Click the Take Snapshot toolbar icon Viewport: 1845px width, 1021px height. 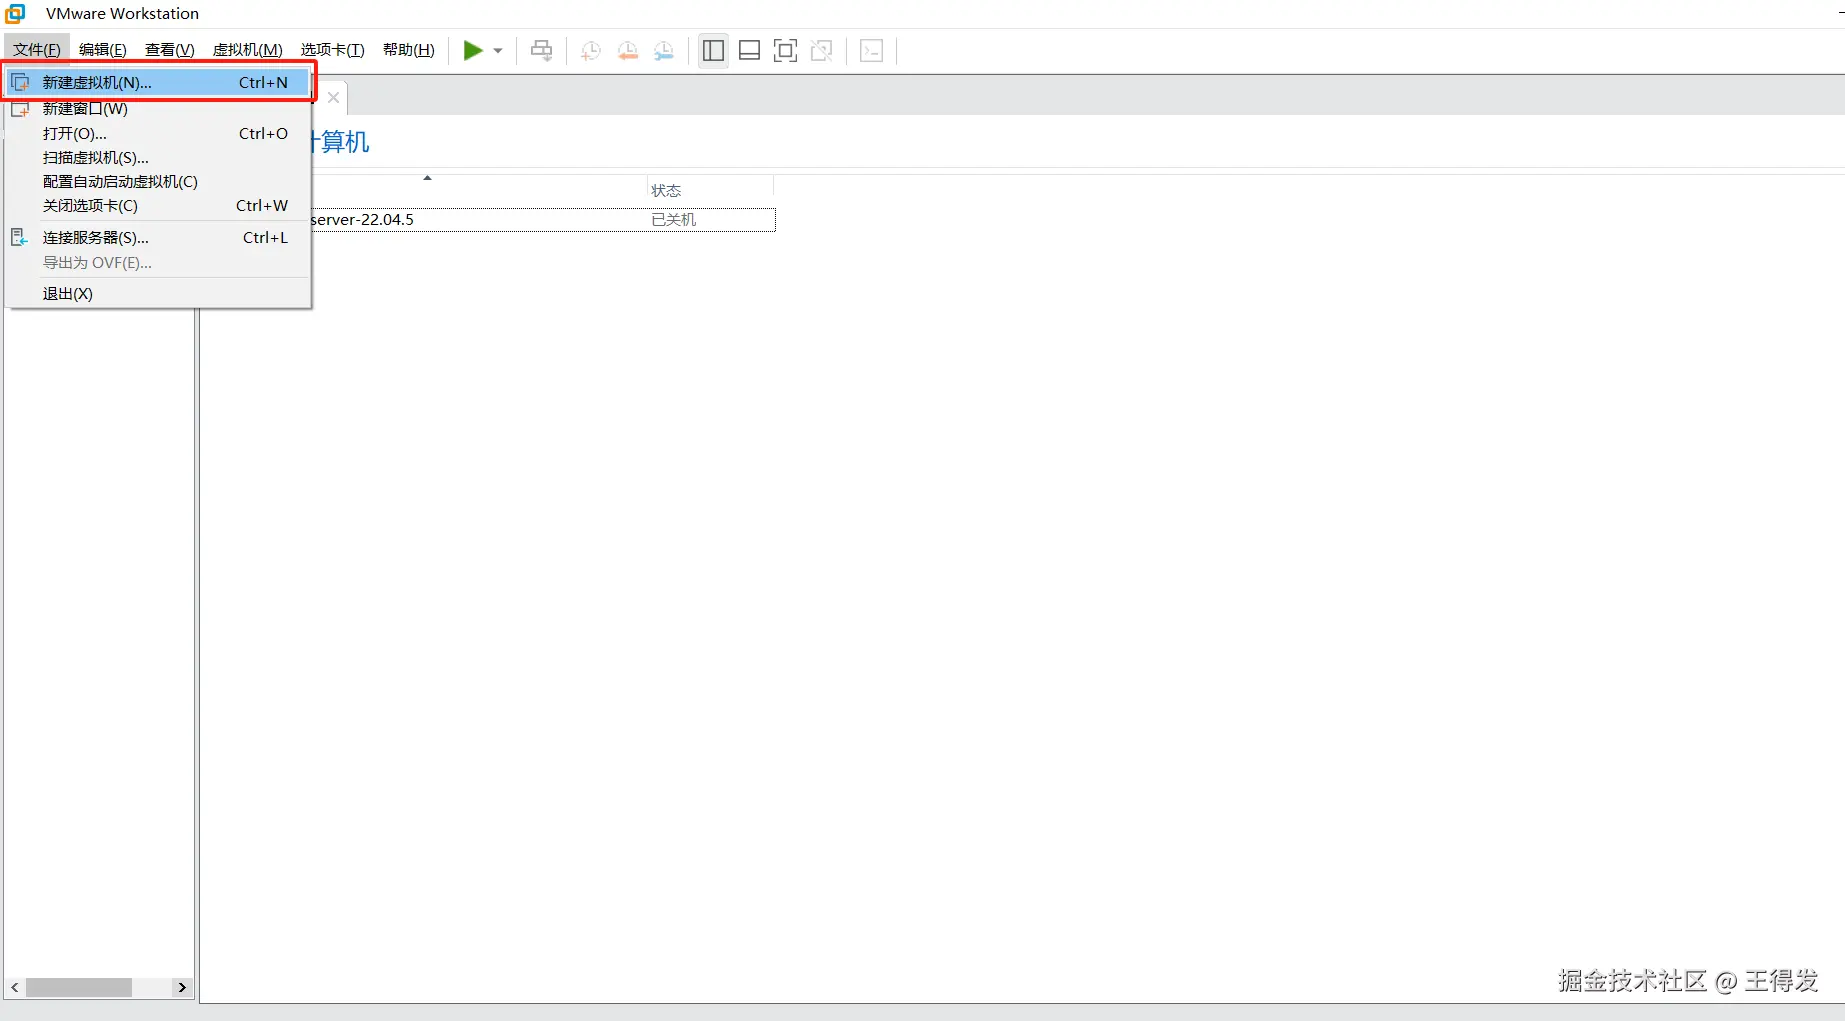coord(591,50)
